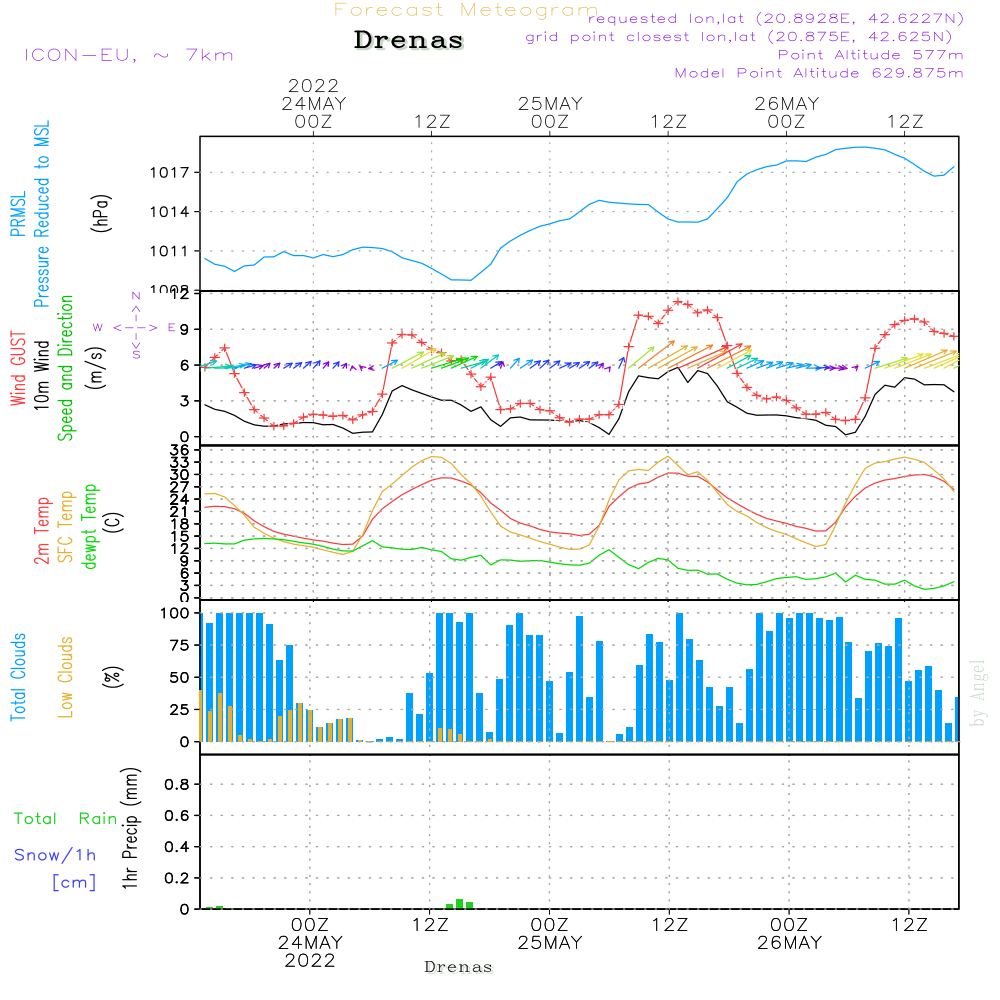Select the blue 'Total Clouds' label
1000x1000 pixels.
pos(18,677)
